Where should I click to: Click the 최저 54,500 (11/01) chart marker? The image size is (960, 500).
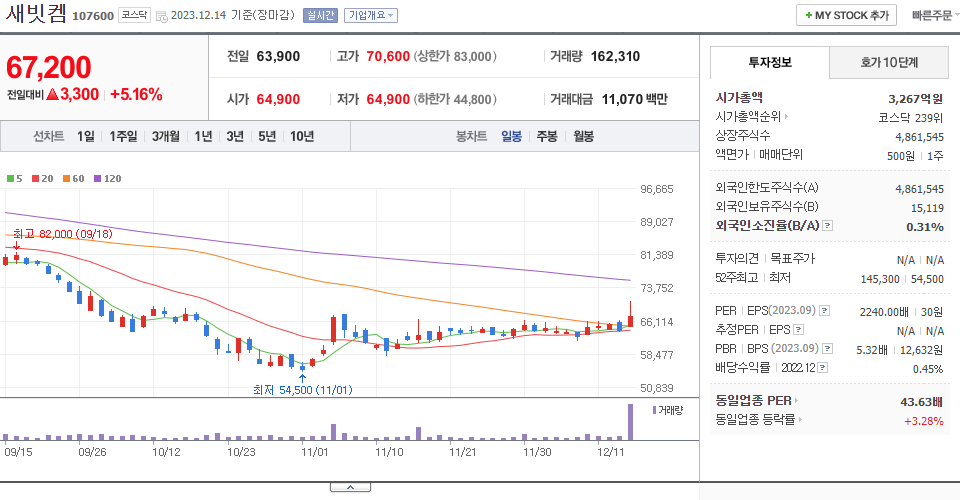tap(303, 390)
